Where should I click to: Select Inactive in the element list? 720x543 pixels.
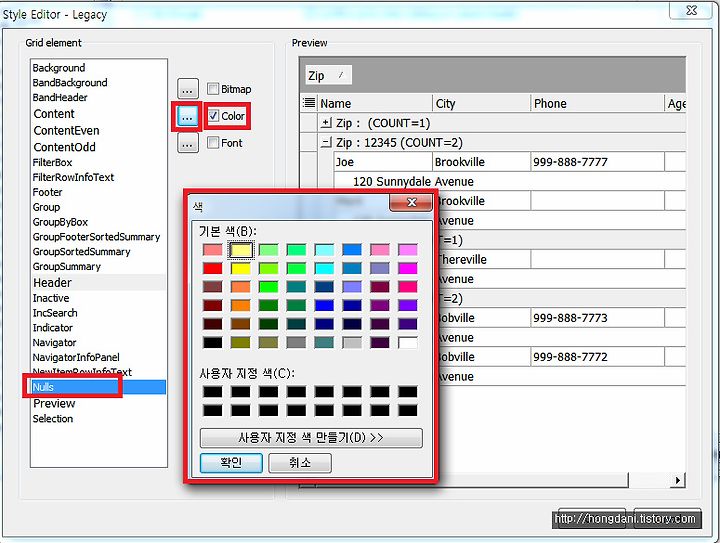[x=98, y=298]
